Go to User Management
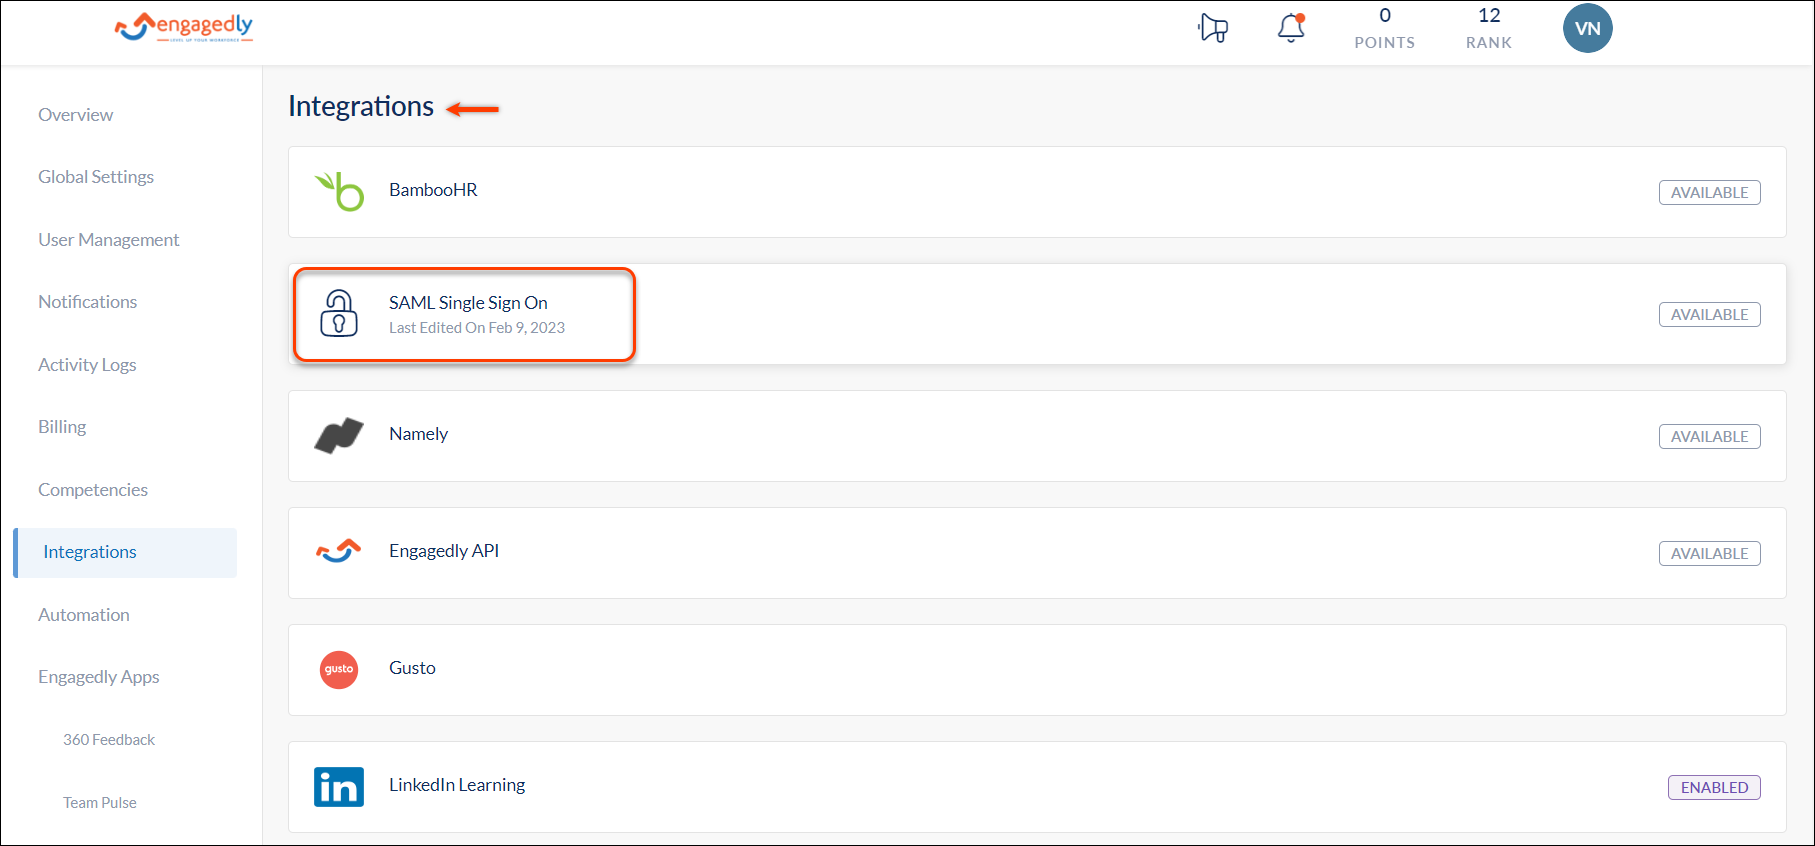 (x=109, y=240)
